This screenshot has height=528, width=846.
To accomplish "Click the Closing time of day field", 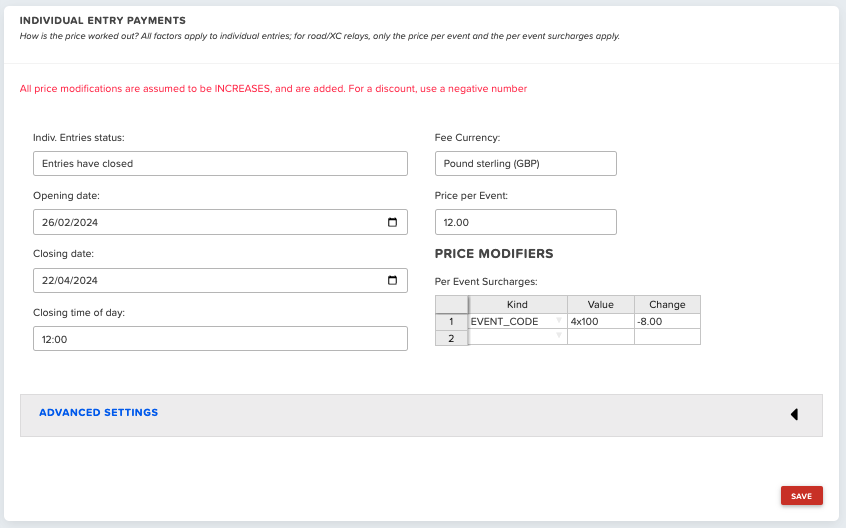I will pyautogui.click(x=220, y=339).
